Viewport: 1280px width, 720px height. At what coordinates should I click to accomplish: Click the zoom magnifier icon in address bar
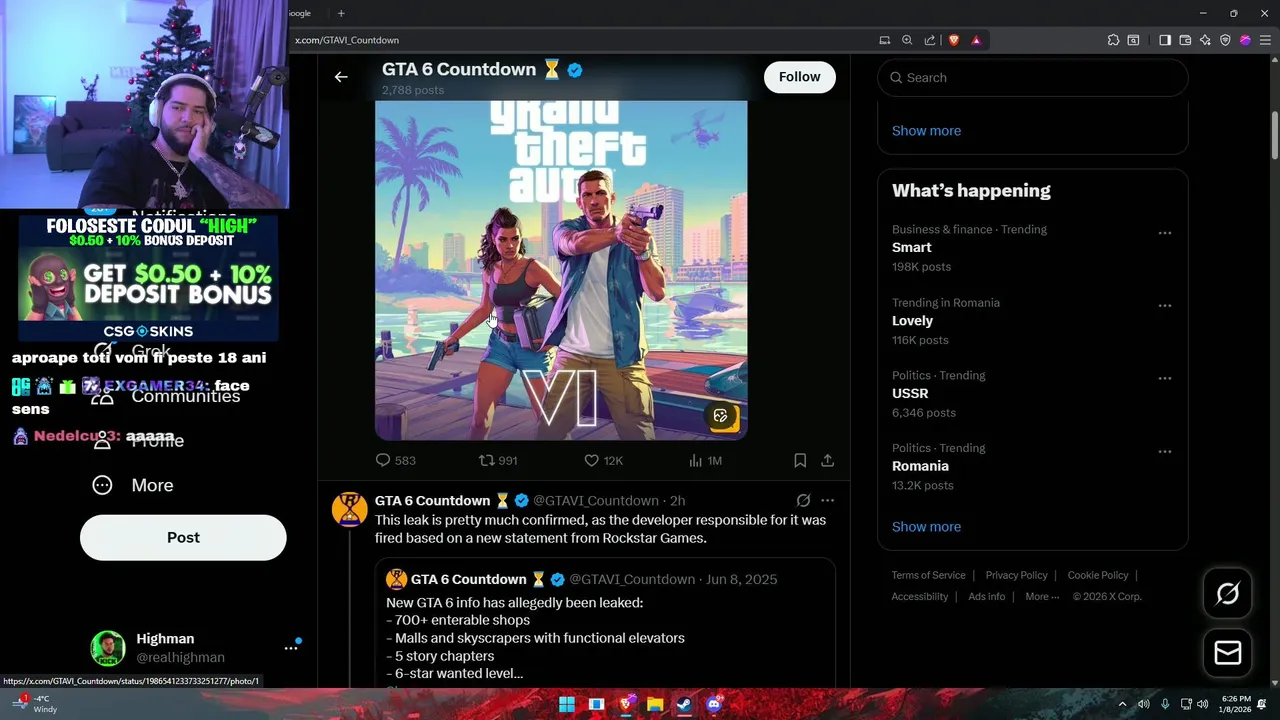(x=907, y=40)
